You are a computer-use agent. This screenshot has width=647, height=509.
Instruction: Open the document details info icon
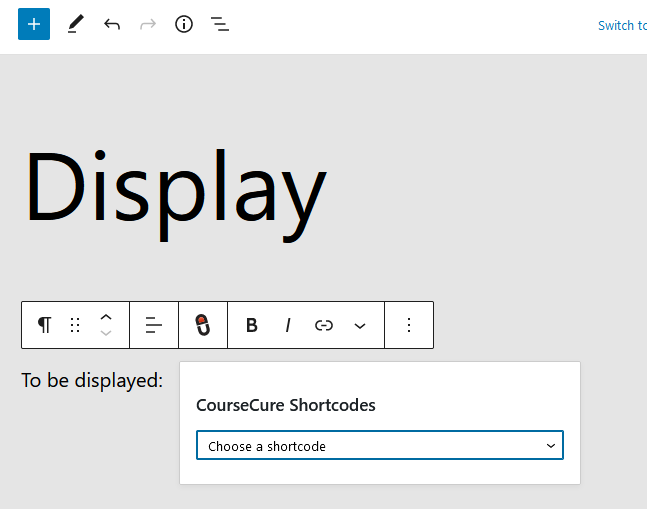pyautogui.click(x=184, y=24)
